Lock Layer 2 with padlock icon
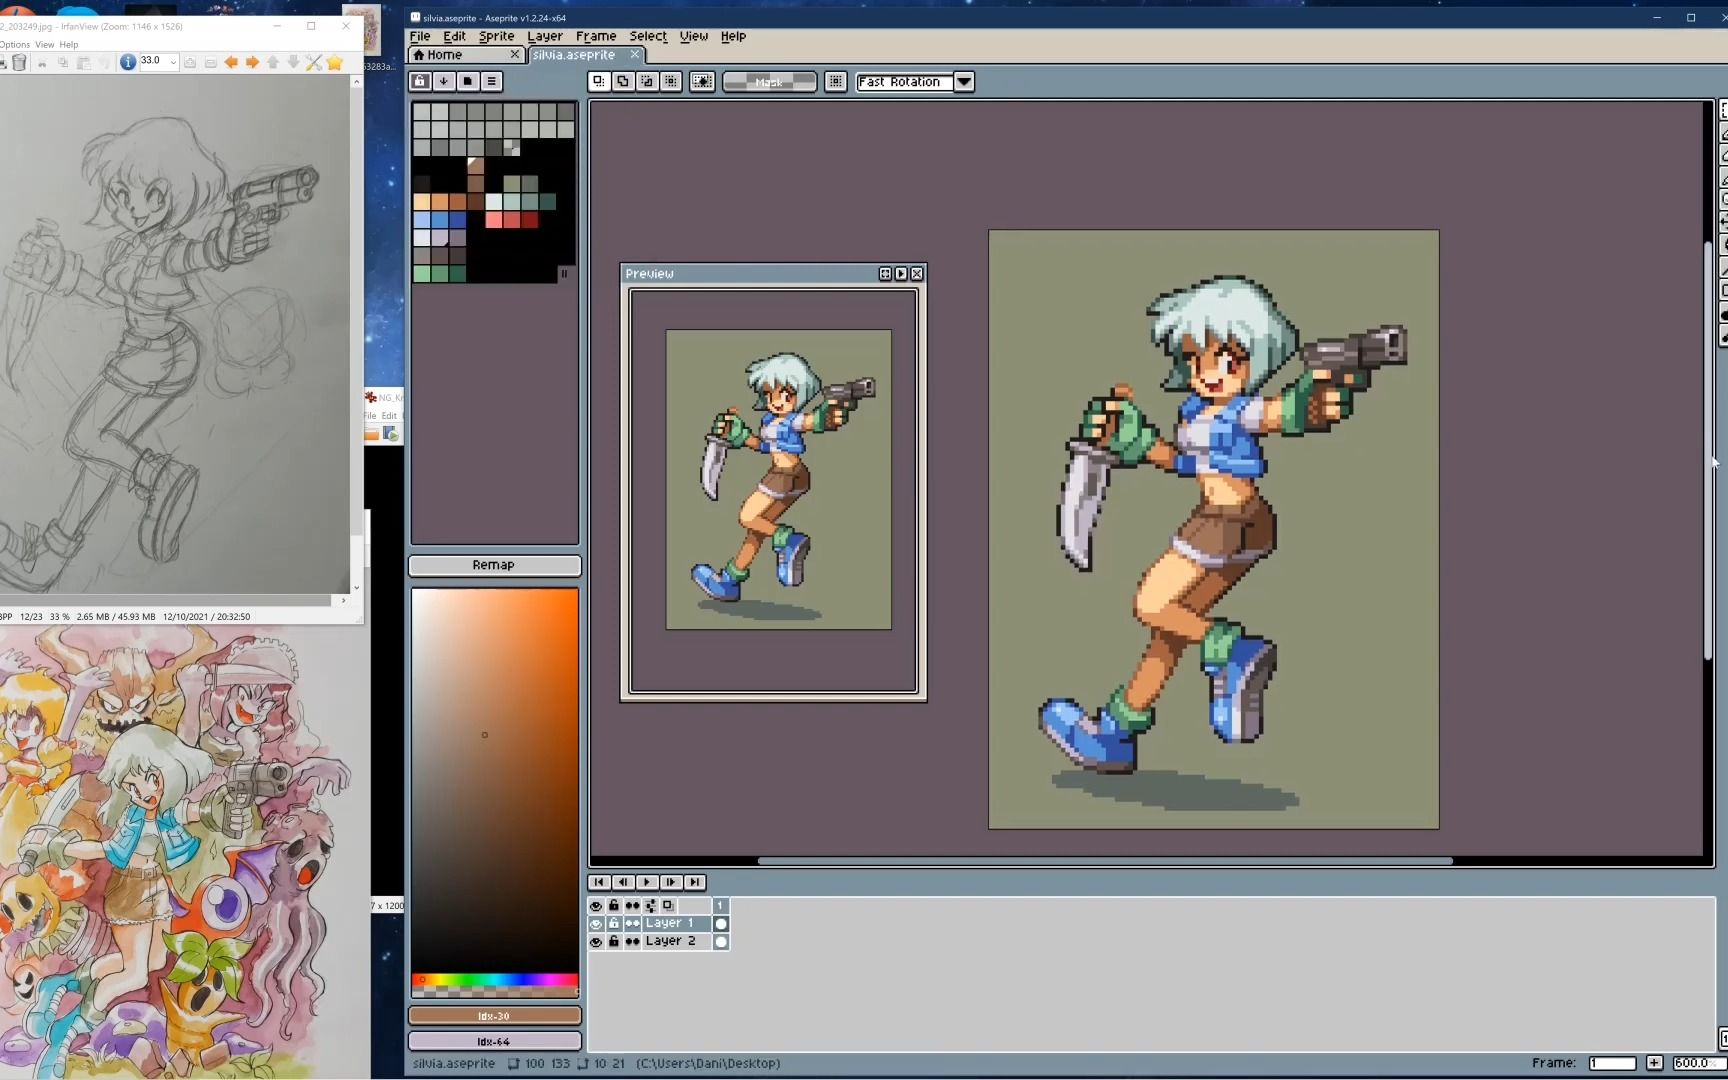This screenshot has width=1728, height=1080. point(614,942)
